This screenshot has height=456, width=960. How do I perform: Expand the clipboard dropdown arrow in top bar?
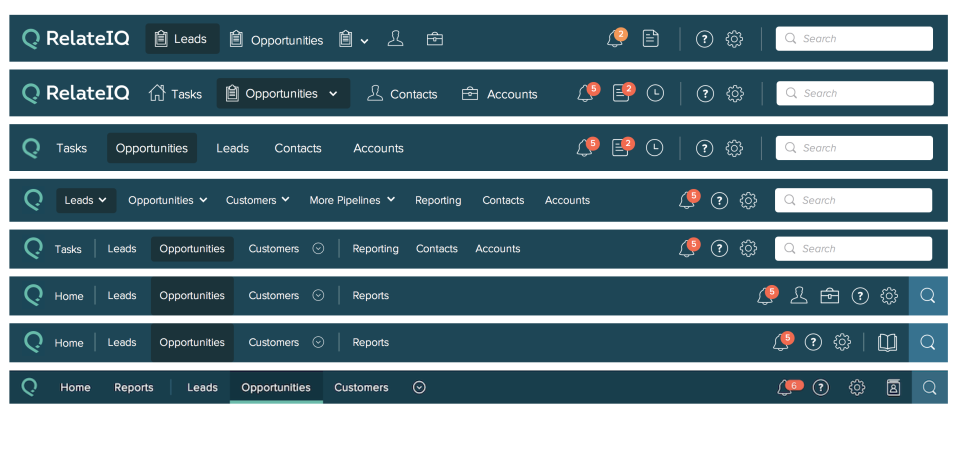pyautogui.click(x=364, y=41)
